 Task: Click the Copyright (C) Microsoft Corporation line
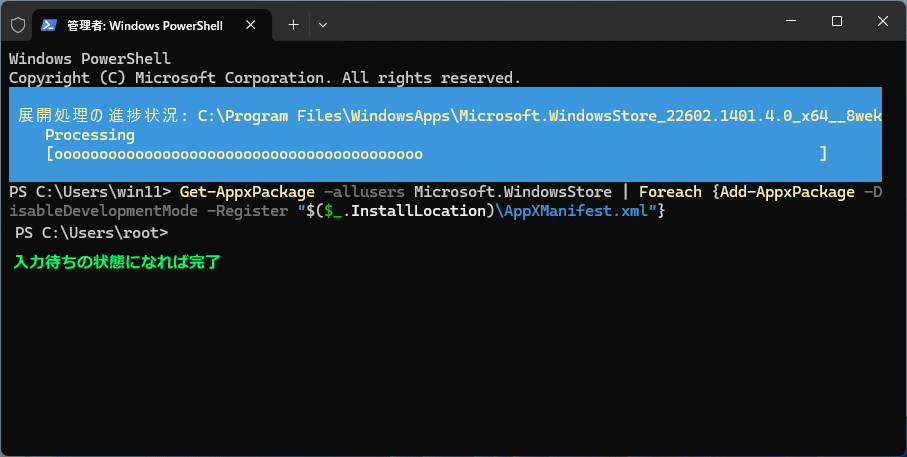coord(264,78)
